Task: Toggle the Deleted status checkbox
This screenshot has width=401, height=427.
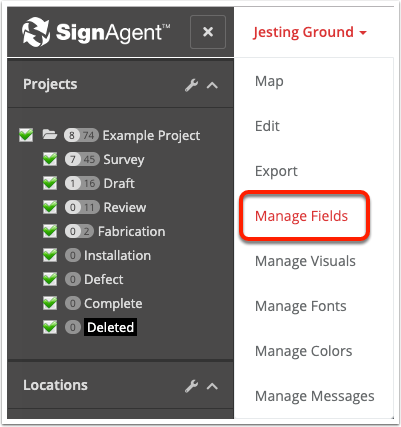Action: (50, 327)
